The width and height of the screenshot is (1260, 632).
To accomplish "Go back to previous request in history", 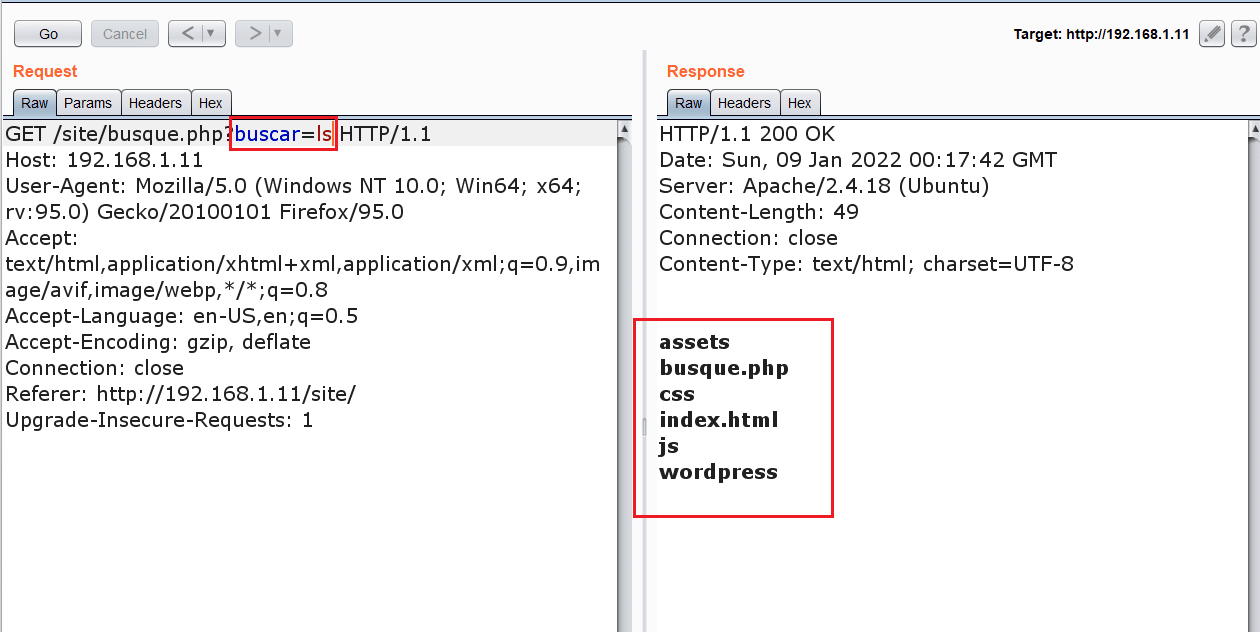I will point(186,34).
